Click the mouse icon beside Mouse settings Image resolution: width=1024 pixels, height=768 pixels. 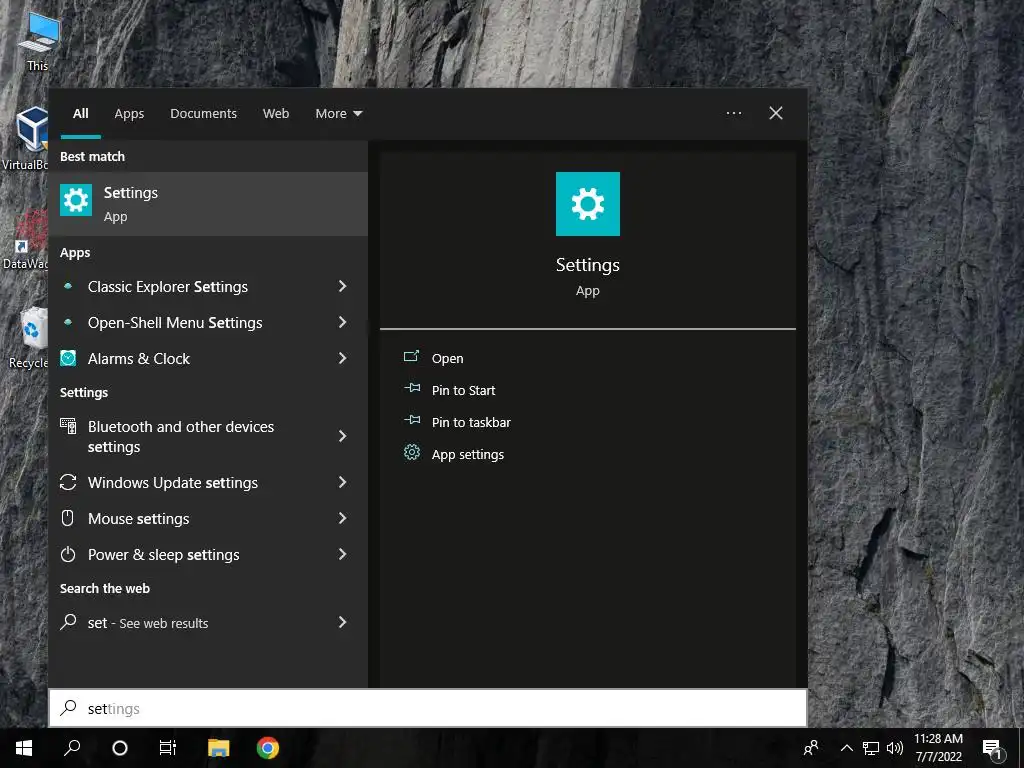[68, 518]
